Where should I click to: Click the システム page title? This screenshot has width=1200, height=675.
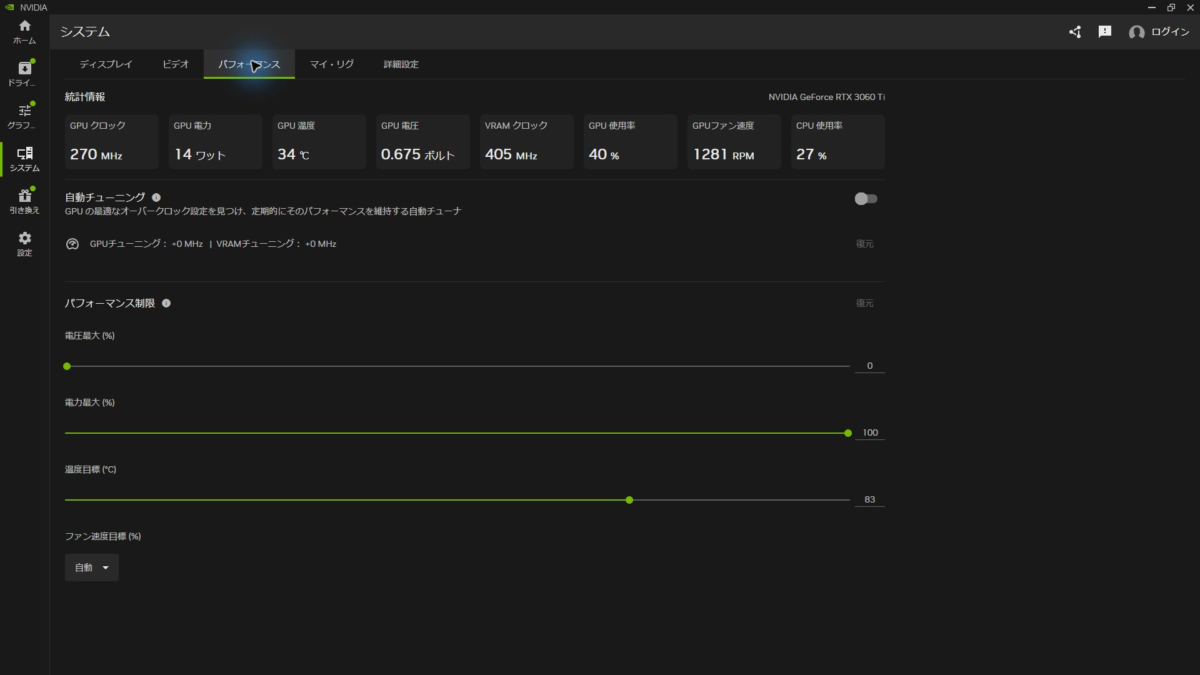pos(85,32)
